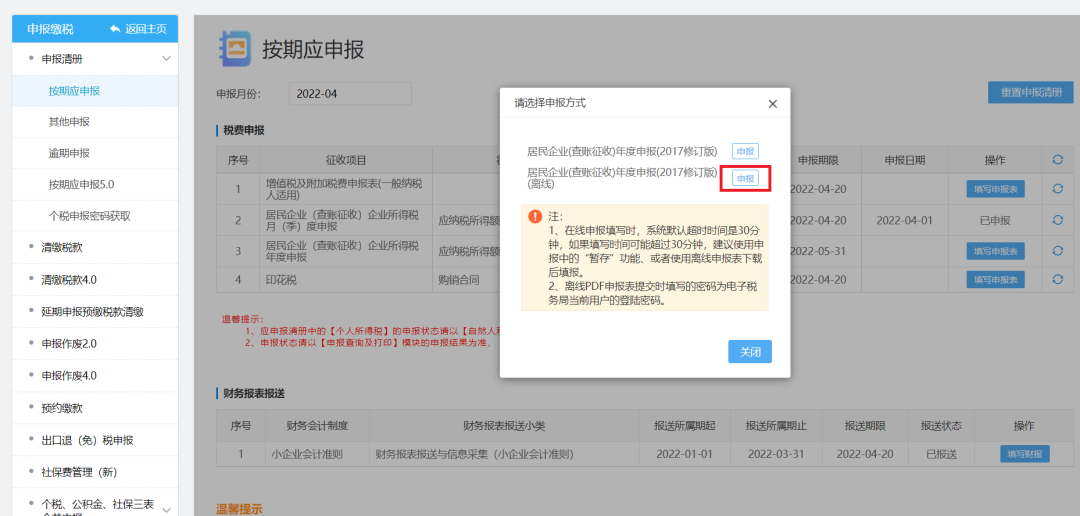Select 按期应申报 in sidebar
This screenshot has height=516, width=1080.
74,91
